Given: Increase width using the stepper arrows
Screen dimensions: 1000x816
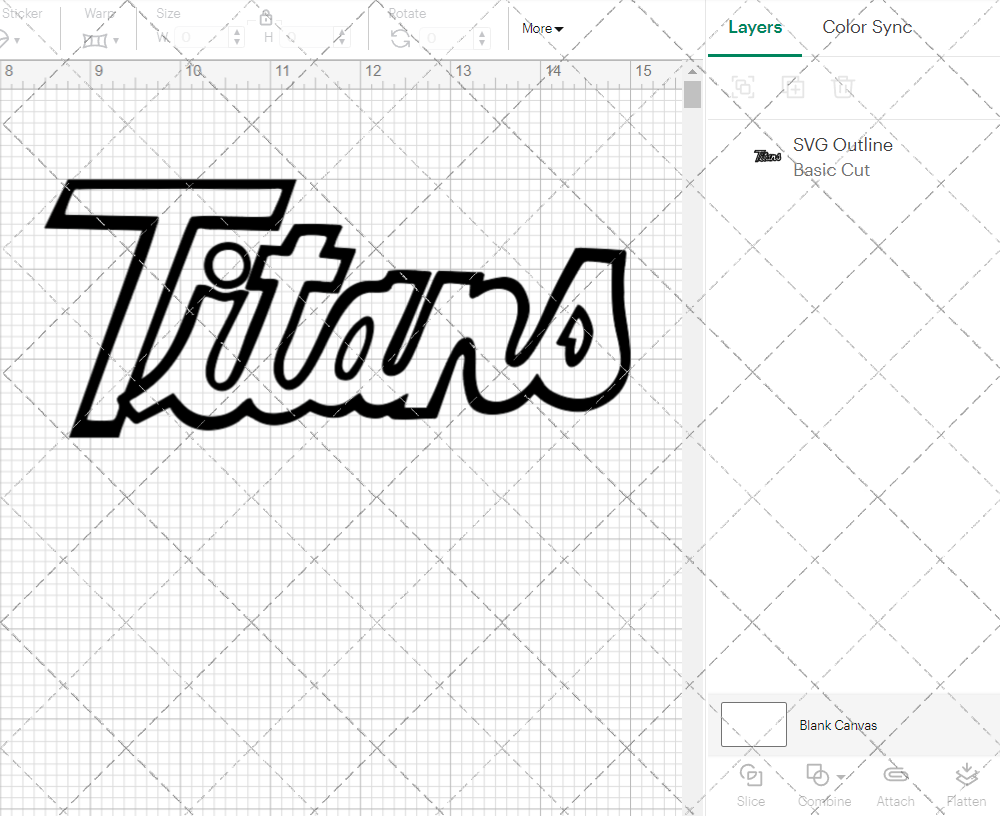Looking at the screenshot, I should pyautogui.click(x=236, y=33).
